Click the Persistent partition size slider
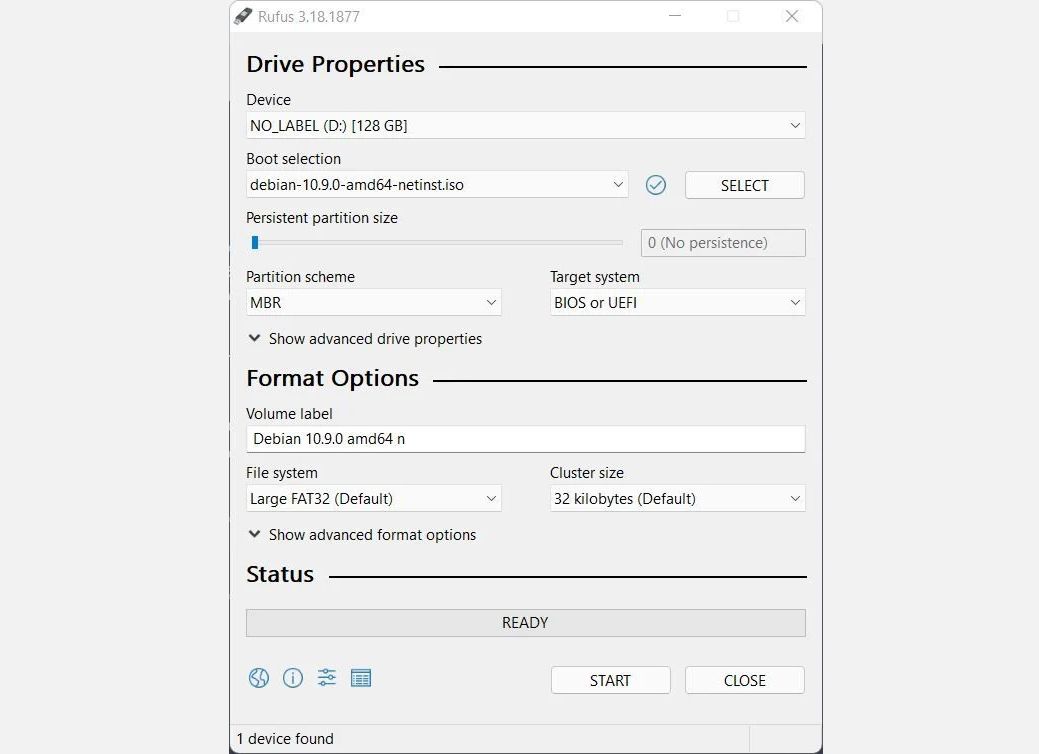This screenshot has width=1039, height=754. click(435, 243)
